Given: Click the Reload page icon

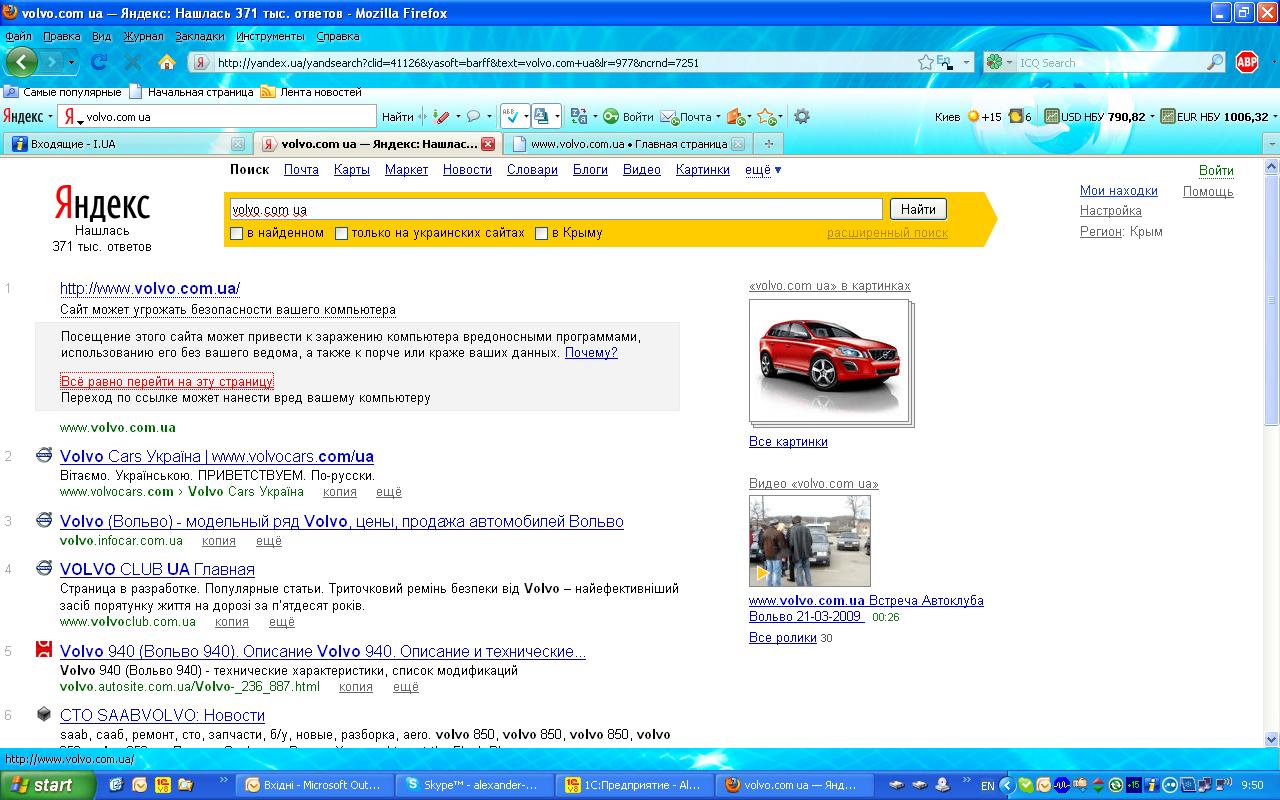Looking at the screenshot, I should 99,62.
